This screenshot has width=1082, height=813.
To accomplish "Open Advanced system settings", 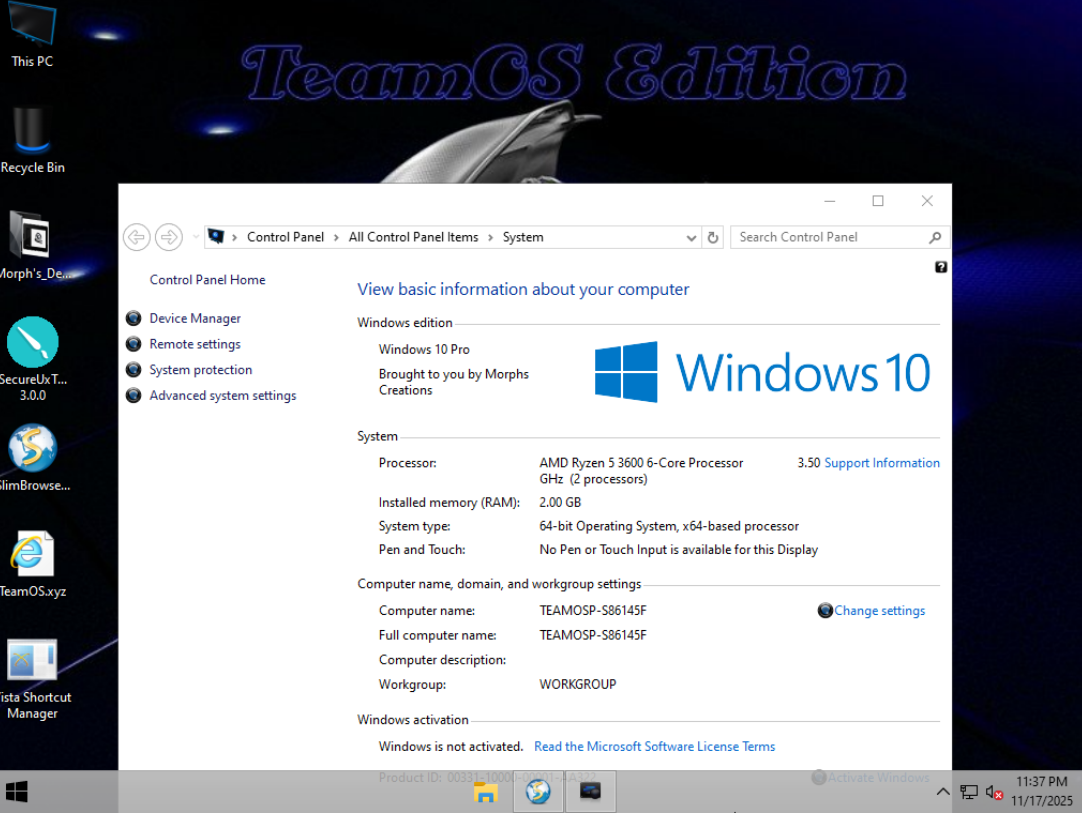I will (223, 396).
